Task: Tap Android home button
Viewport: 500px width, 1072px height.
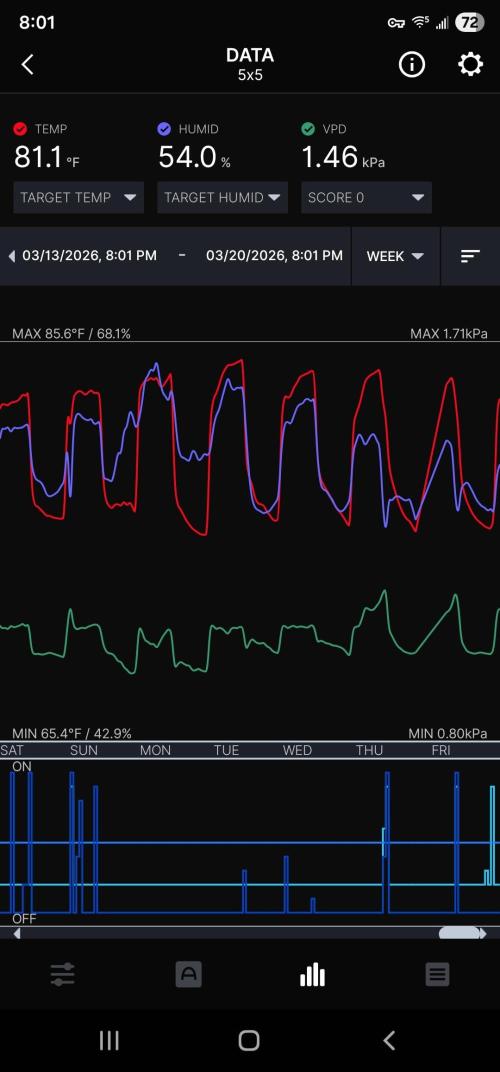Action: pyautogui.click(x=249, y=1041)
